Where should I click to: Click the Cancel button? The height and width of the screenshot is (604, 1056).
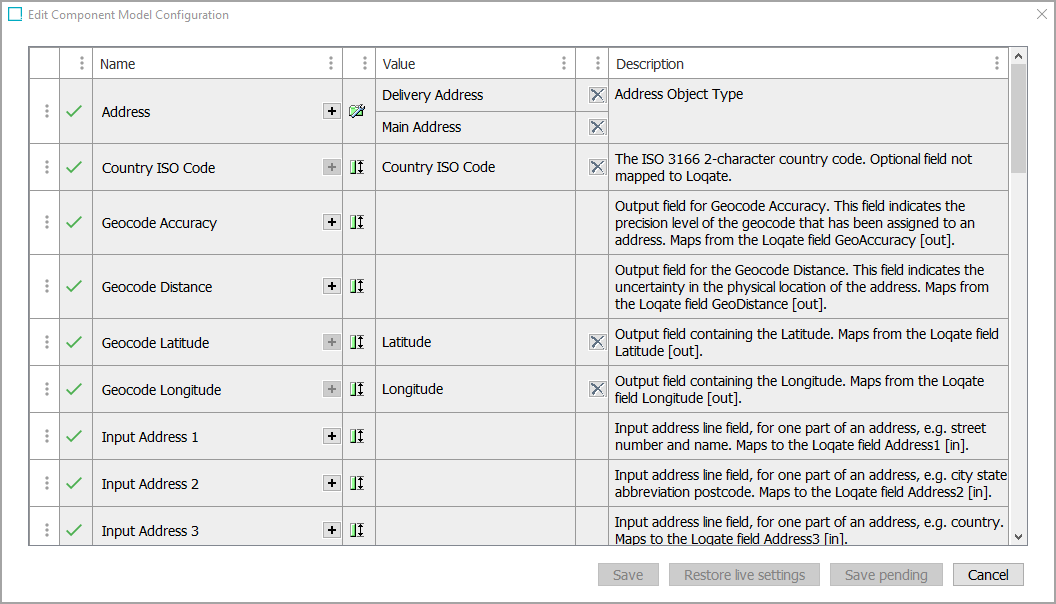click(988, 575)
